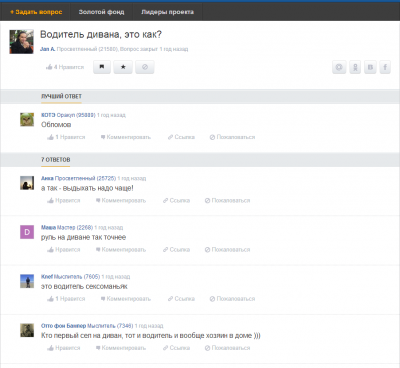The width and height of the screenshot is (400, 368).
Task: Click the answer text 'Обломов'
Action: tap(56, 124)
